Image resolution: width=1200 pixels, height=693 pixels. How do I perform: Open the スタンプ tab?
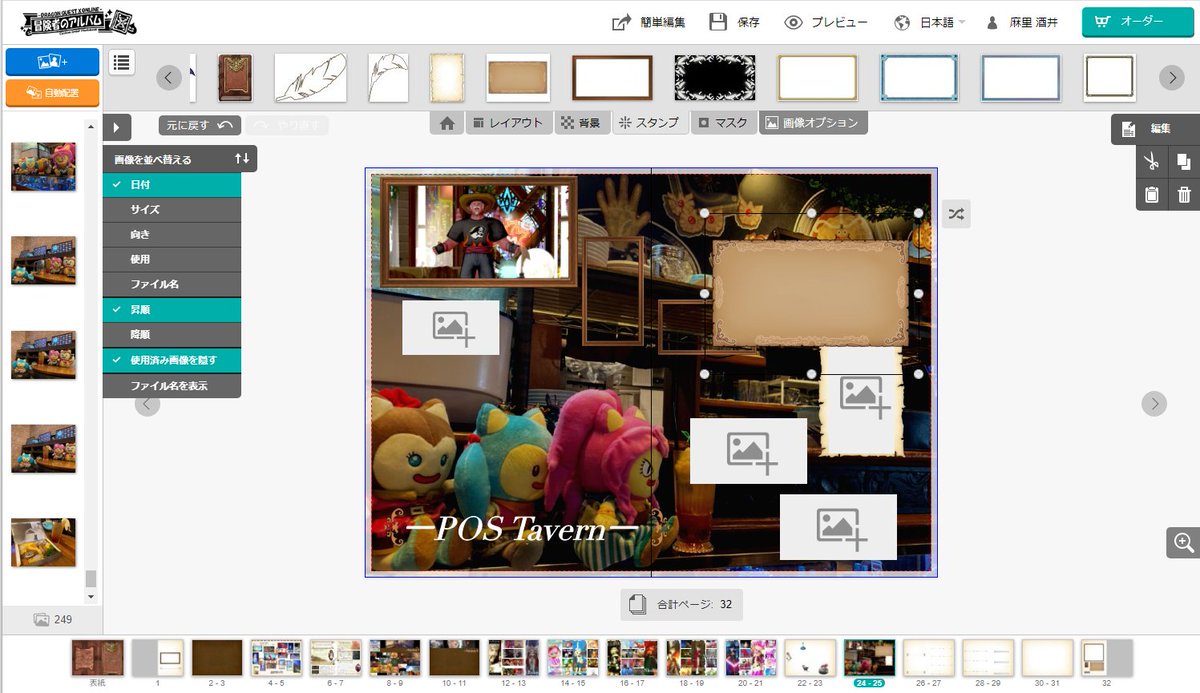(649, 123)
